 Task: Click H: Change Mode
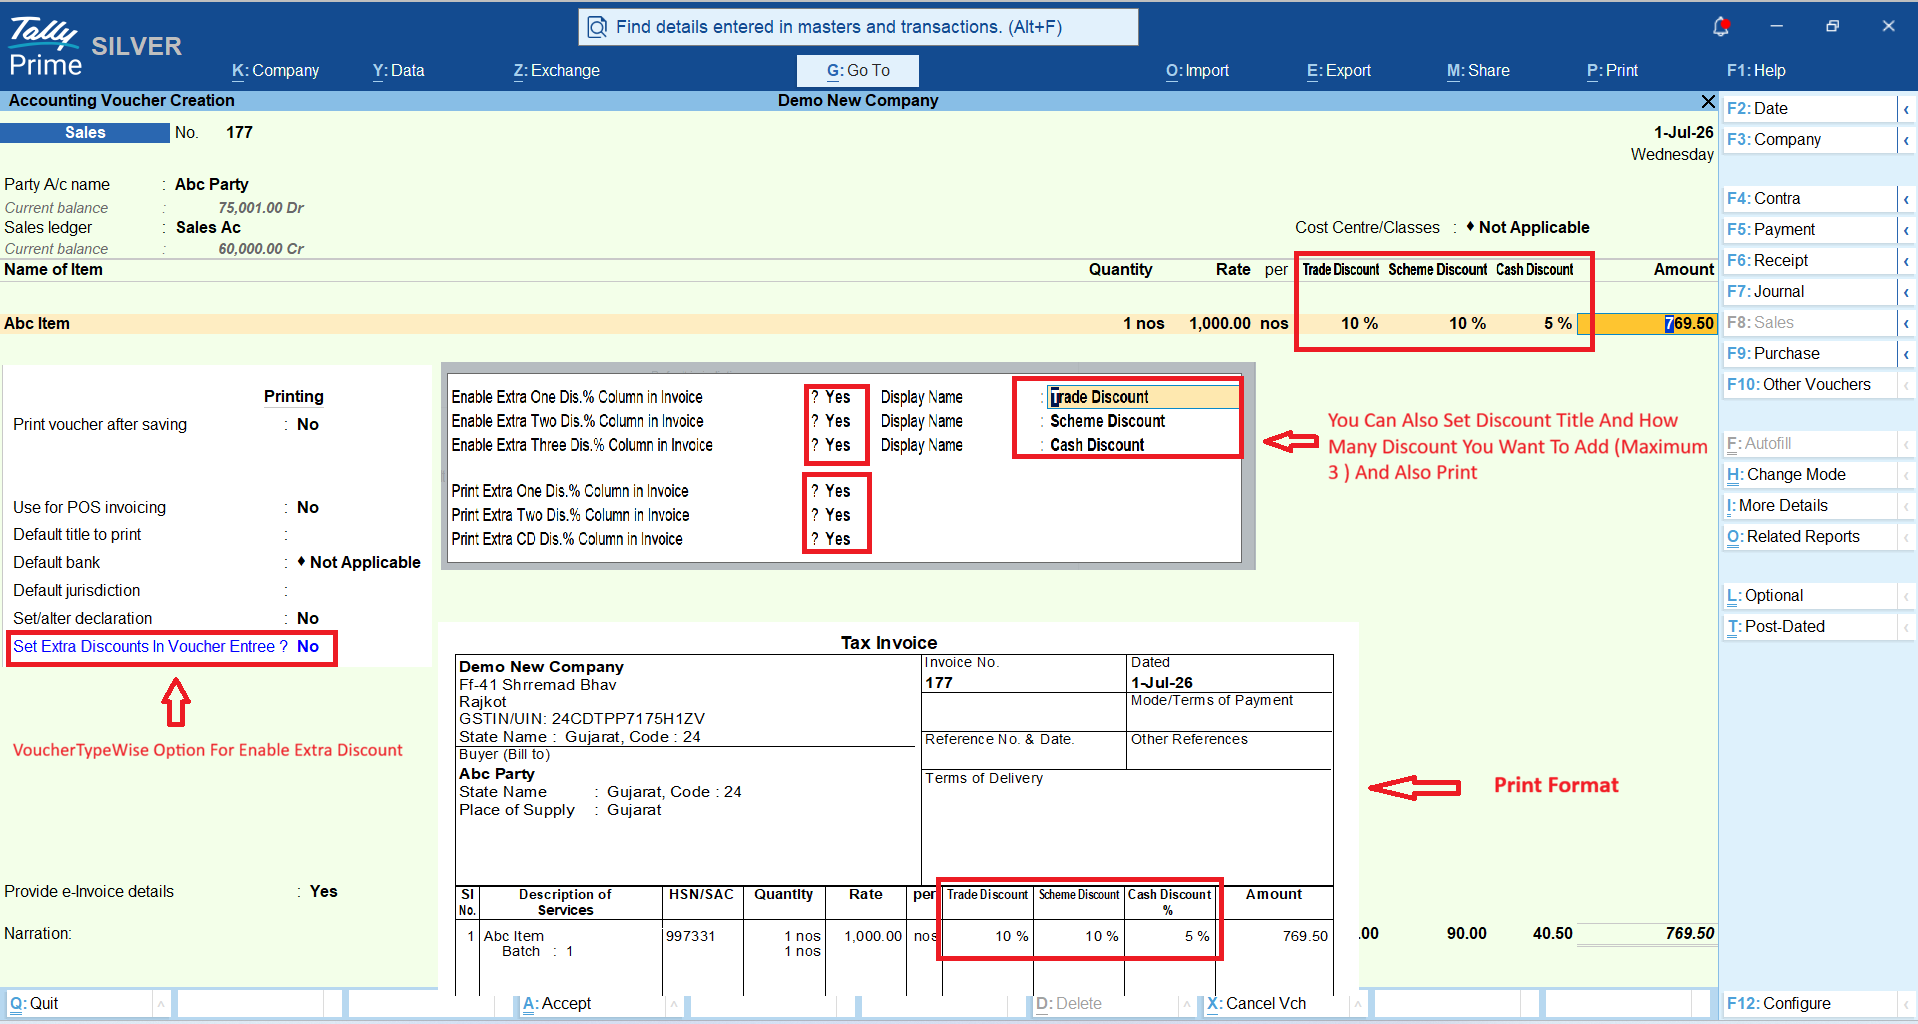click(x=1809, y=474)
